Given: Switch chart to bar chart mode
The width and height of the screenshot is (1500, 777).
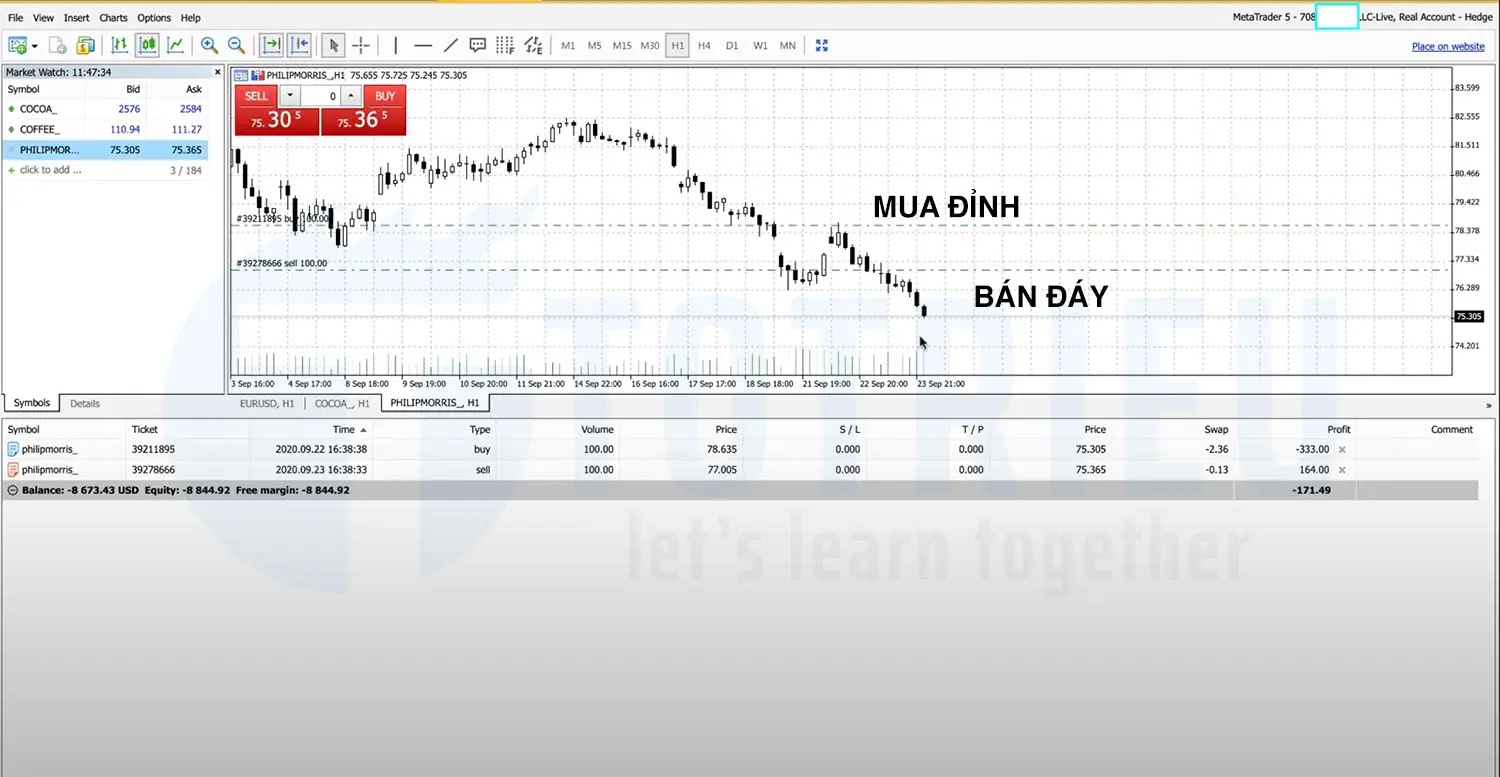Looking at the screenshot, I should point(119,45).
